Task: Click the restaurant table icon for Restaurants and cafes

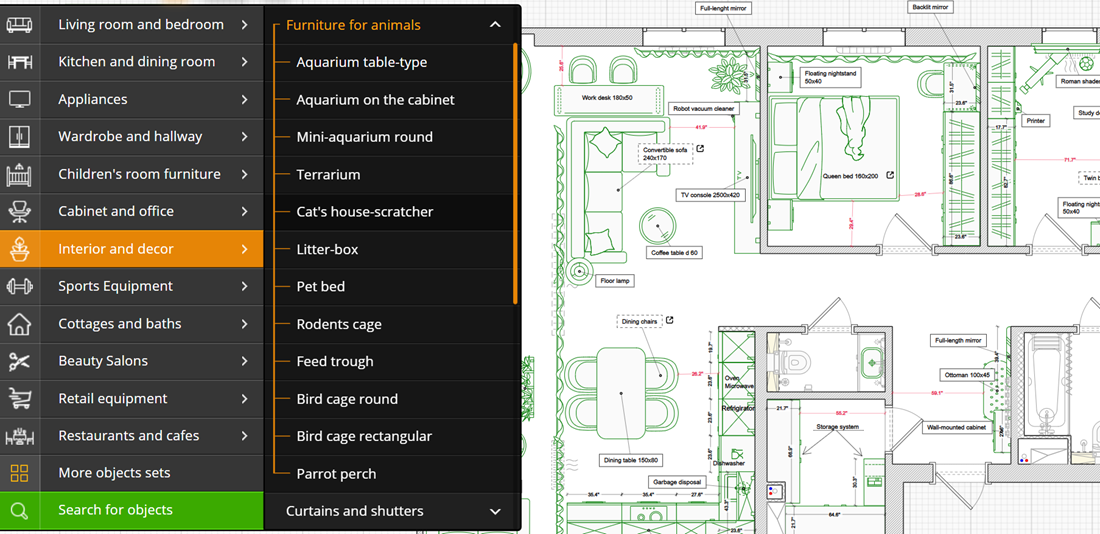Action: (x=20, y=436)
